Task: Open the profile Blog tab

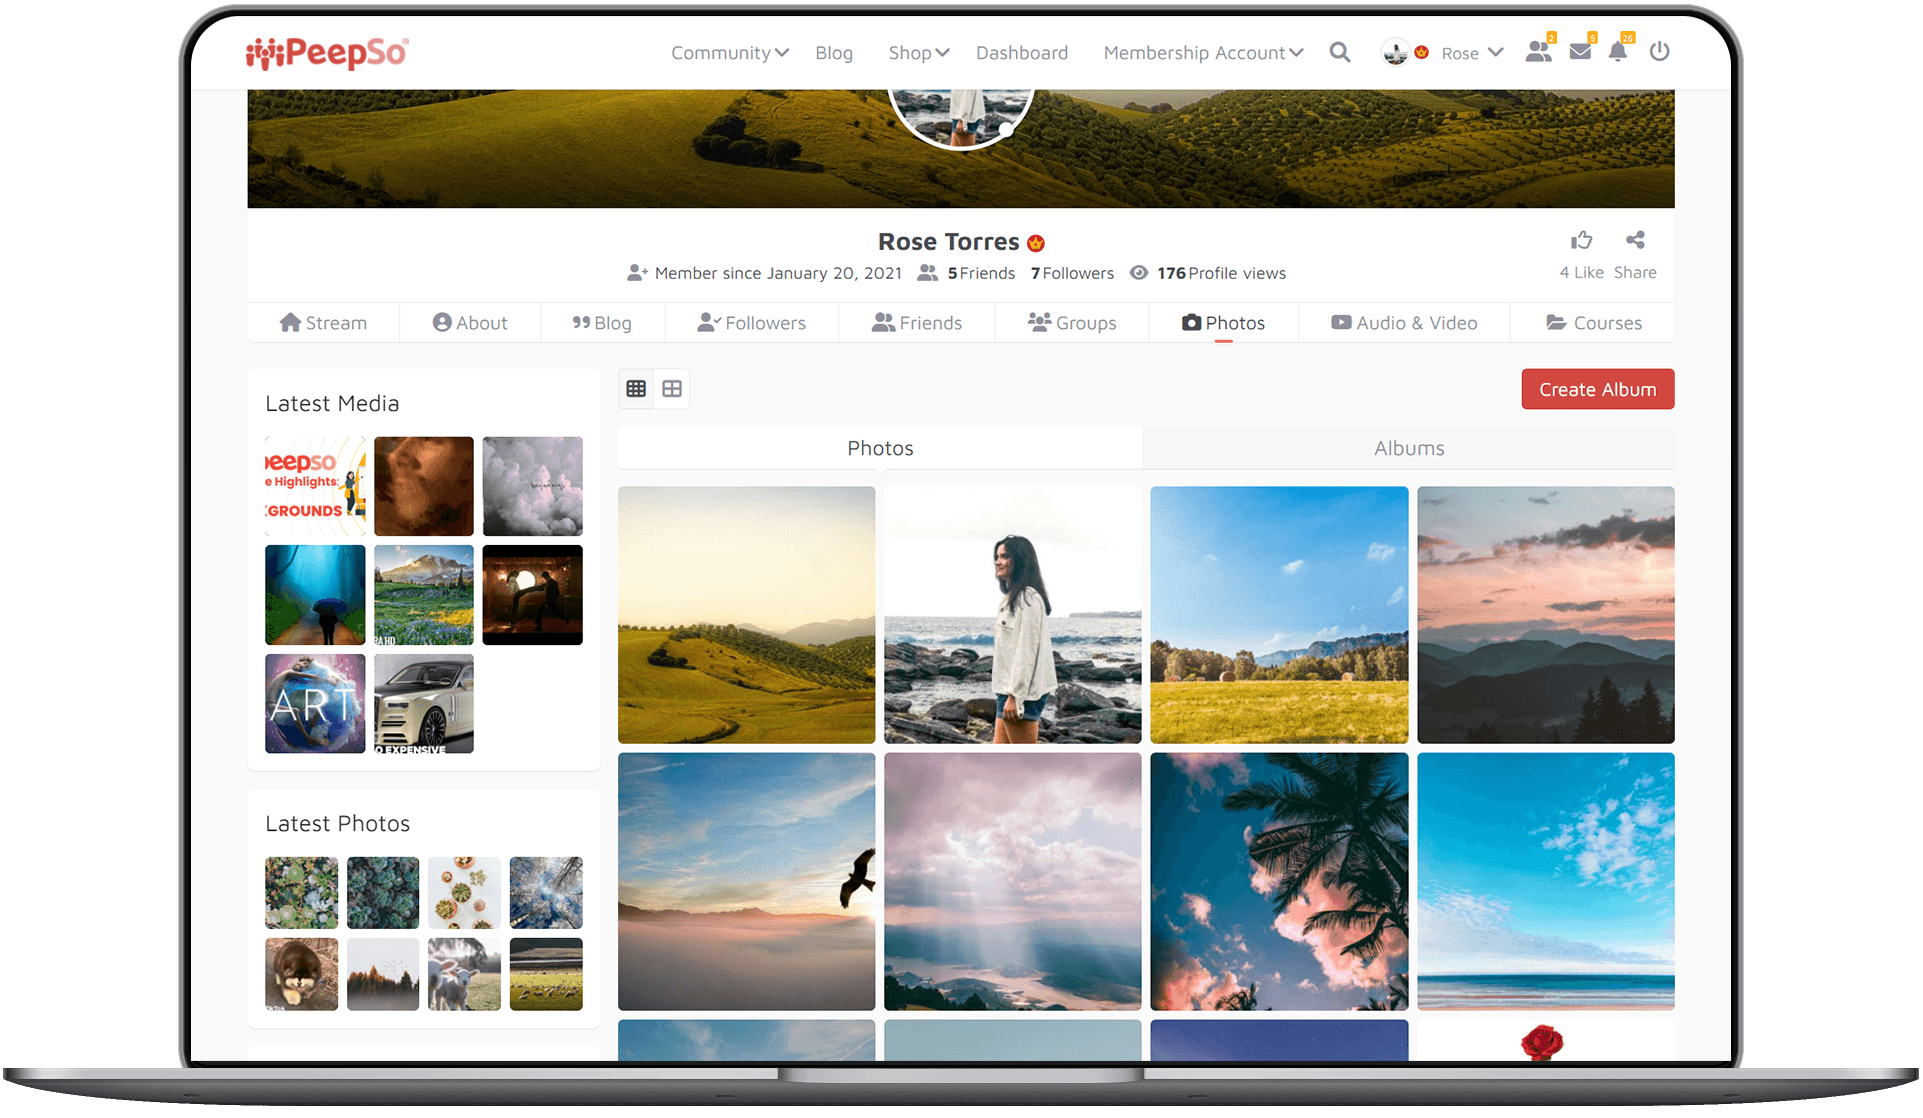Action: (x=602, y=323)
